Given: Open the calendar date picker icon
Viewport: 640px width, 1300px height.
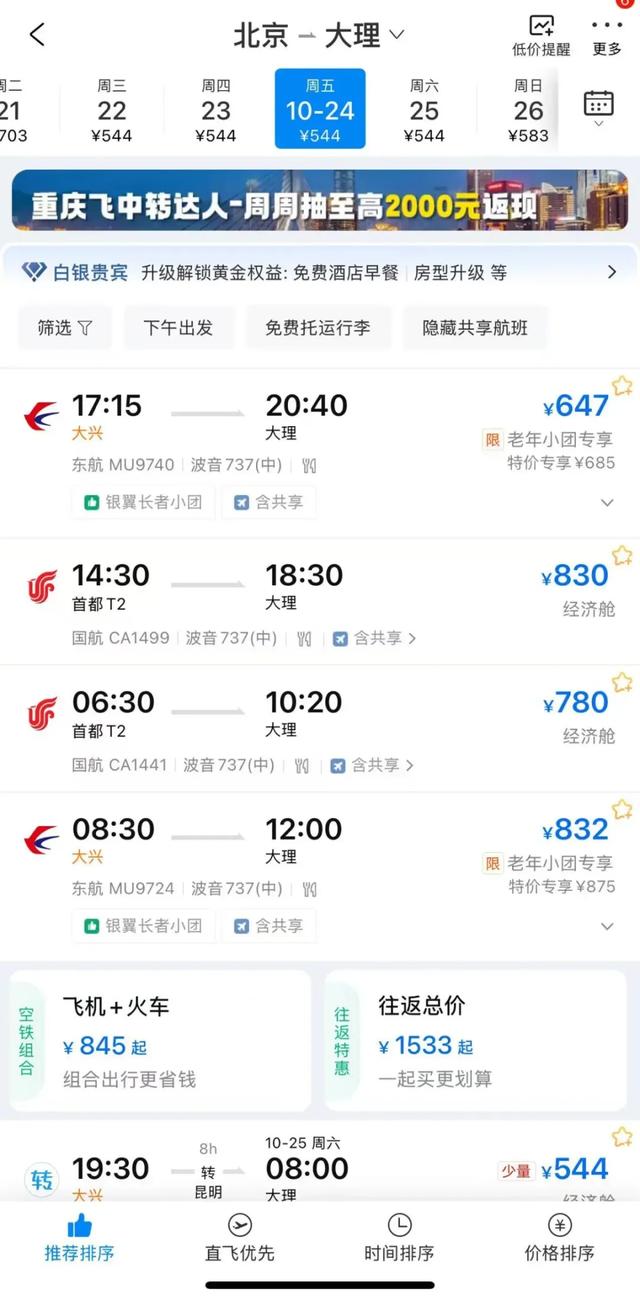Looking at the screenshot, I should coord(598,104).
